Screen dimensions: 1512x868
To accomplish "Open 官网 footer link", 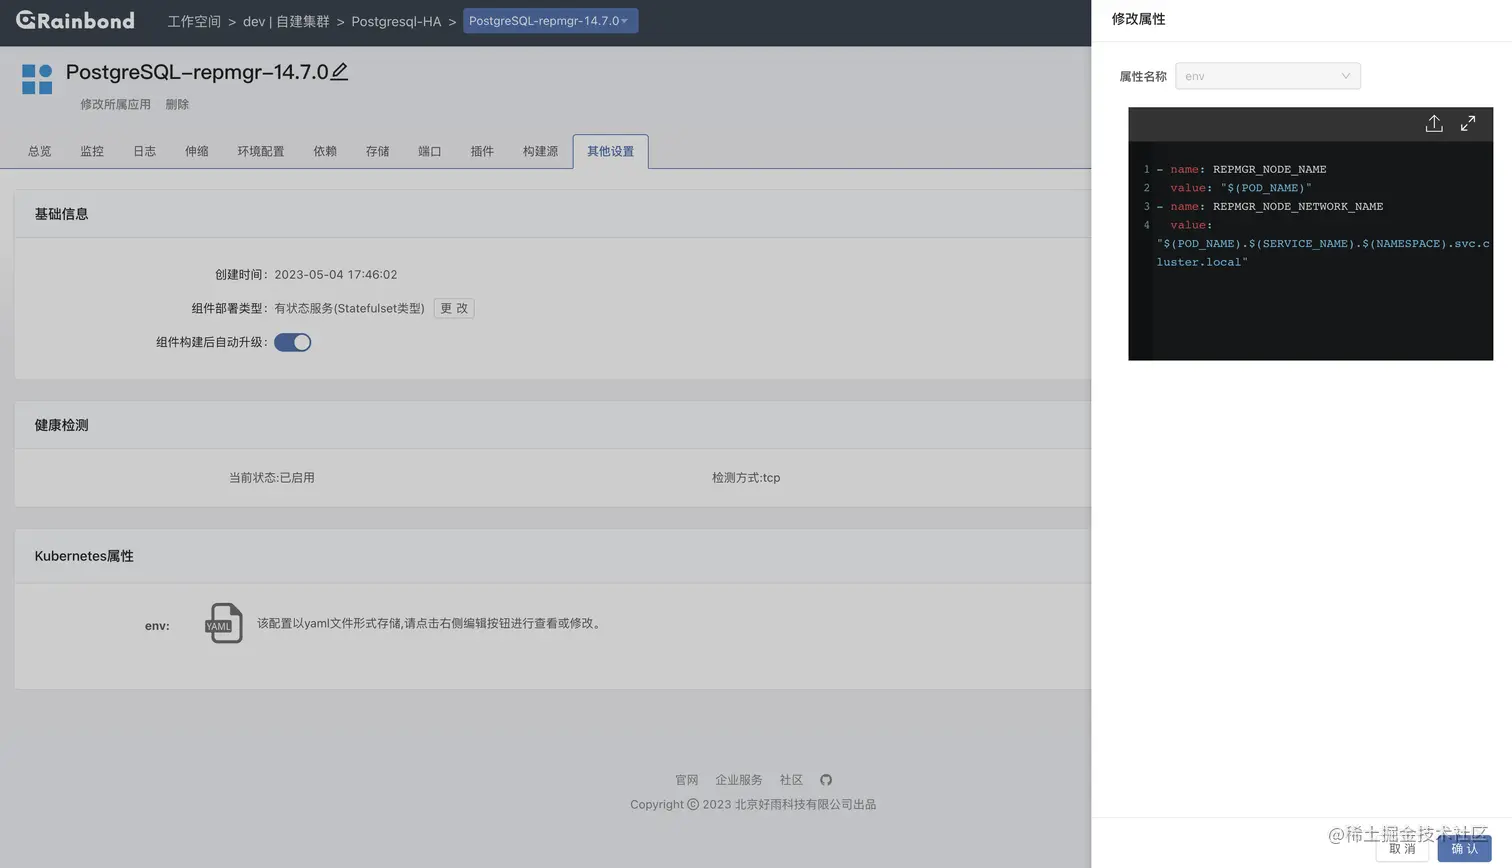I will [687, 780].
